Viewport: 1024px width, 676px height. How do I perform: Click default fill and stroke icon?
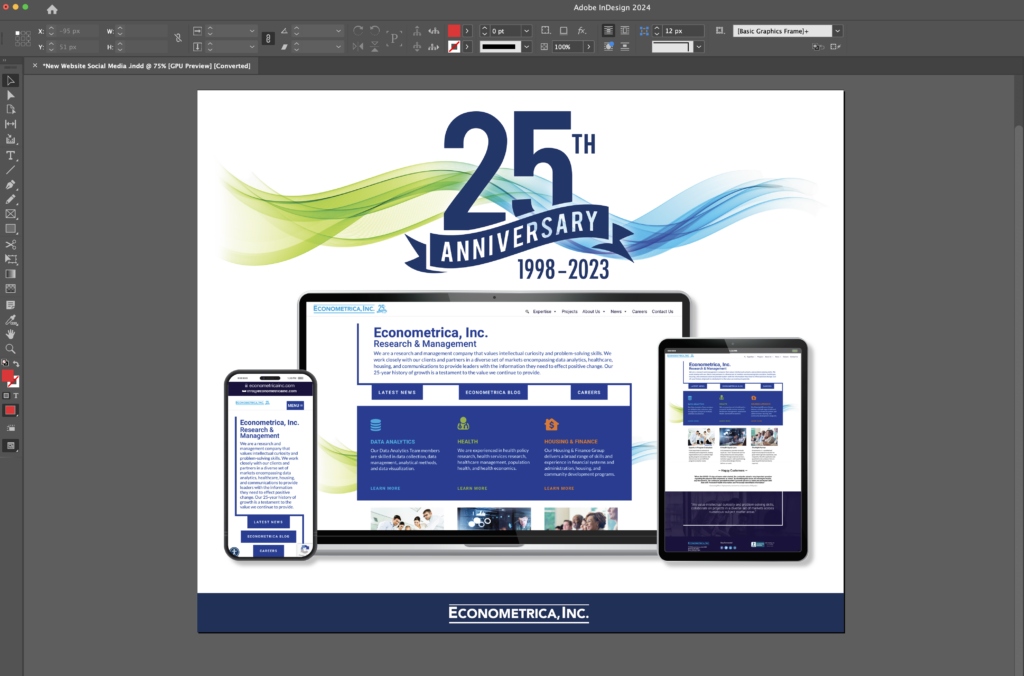click(x=5, y=363)
